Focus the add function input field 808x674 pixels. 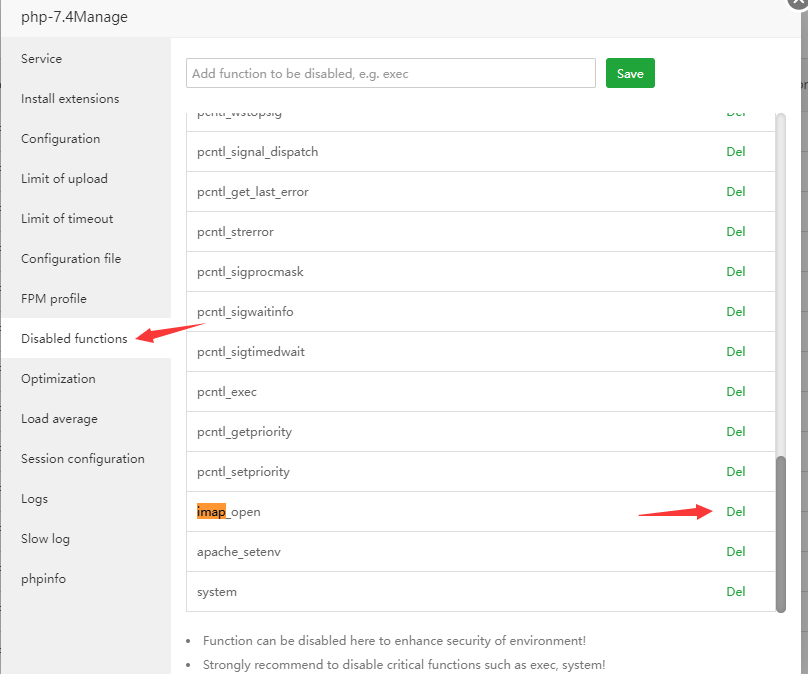coord(390,74)
